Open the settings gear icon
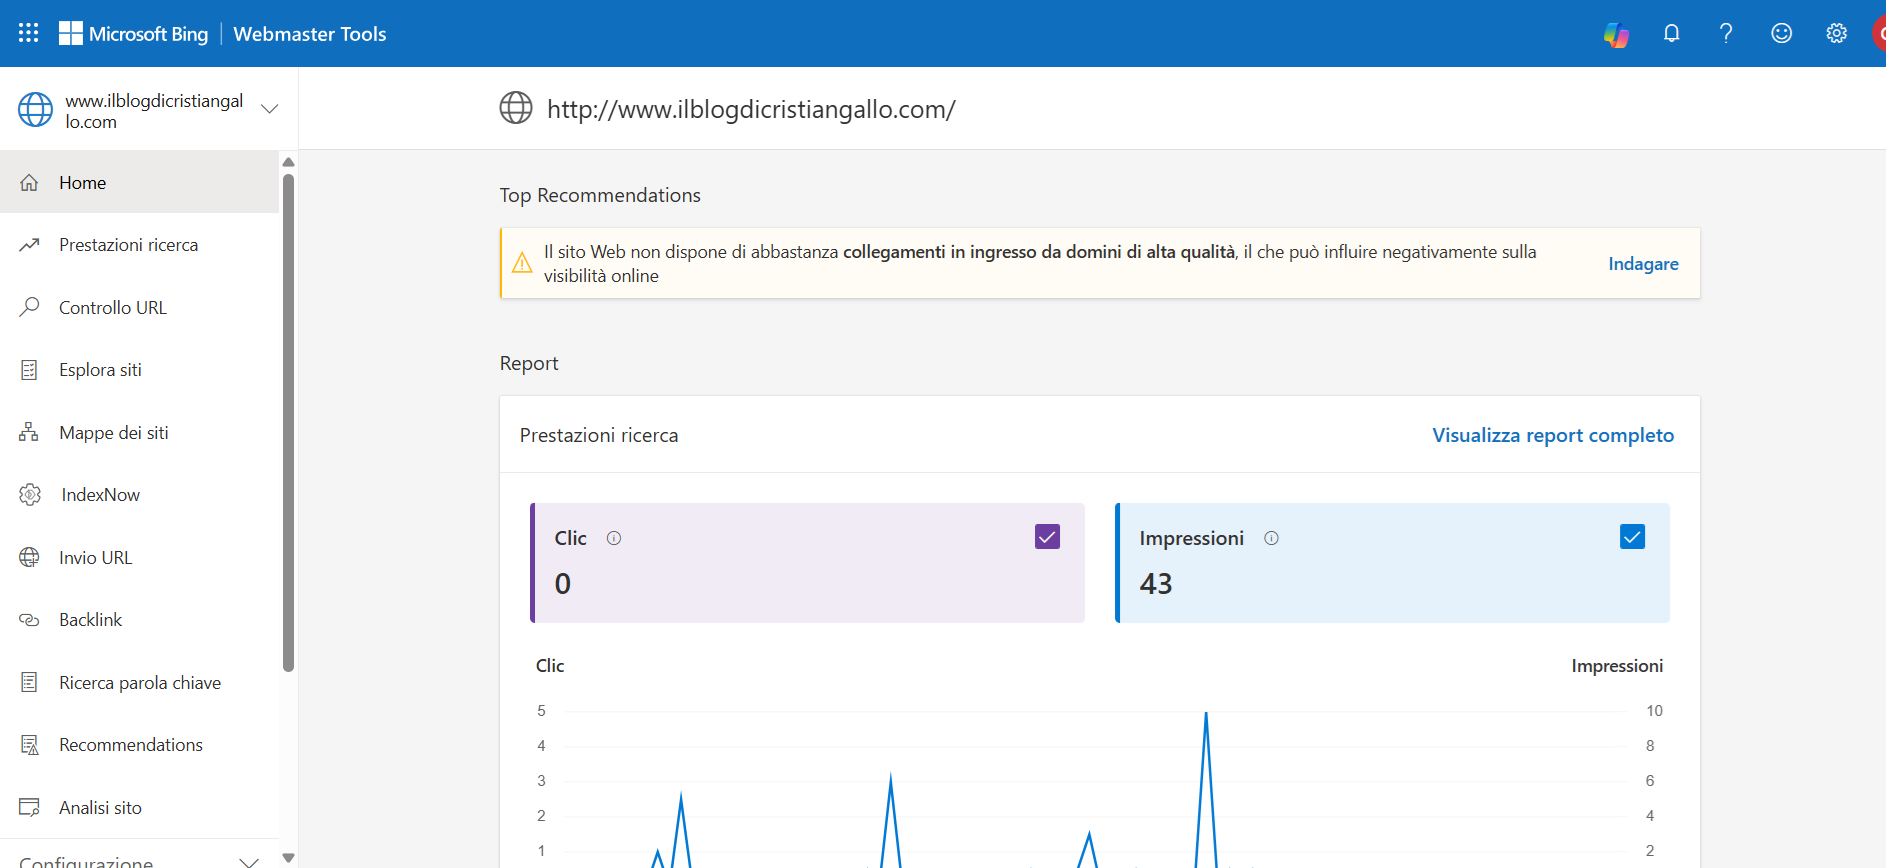Image resolution: width=1886 pixels, height=868 pixels. [x=1836, y=33]
